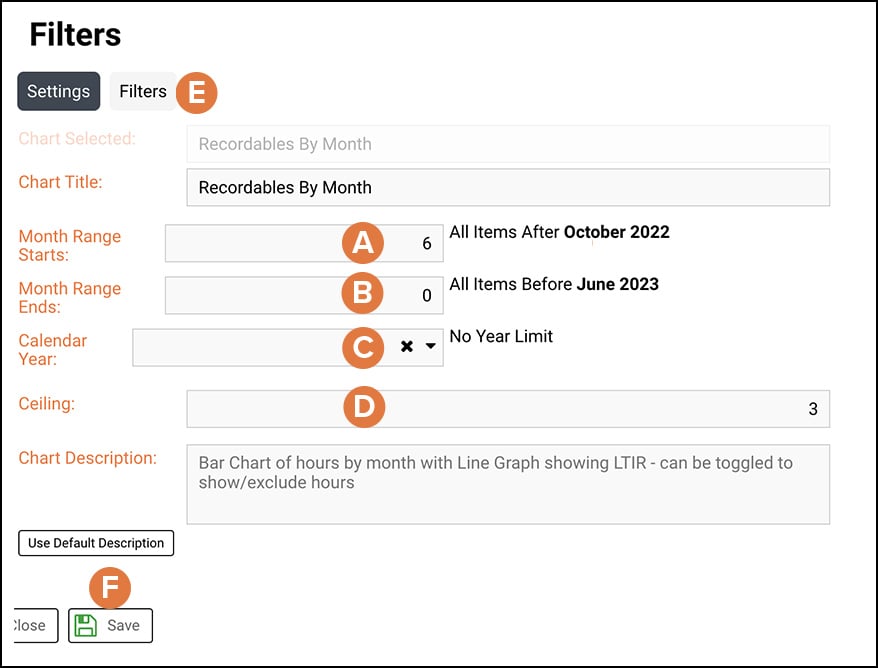The width and height of the screenshot is (878, 668).
Task: Select the Settings tab
Action: coord(58,91)
